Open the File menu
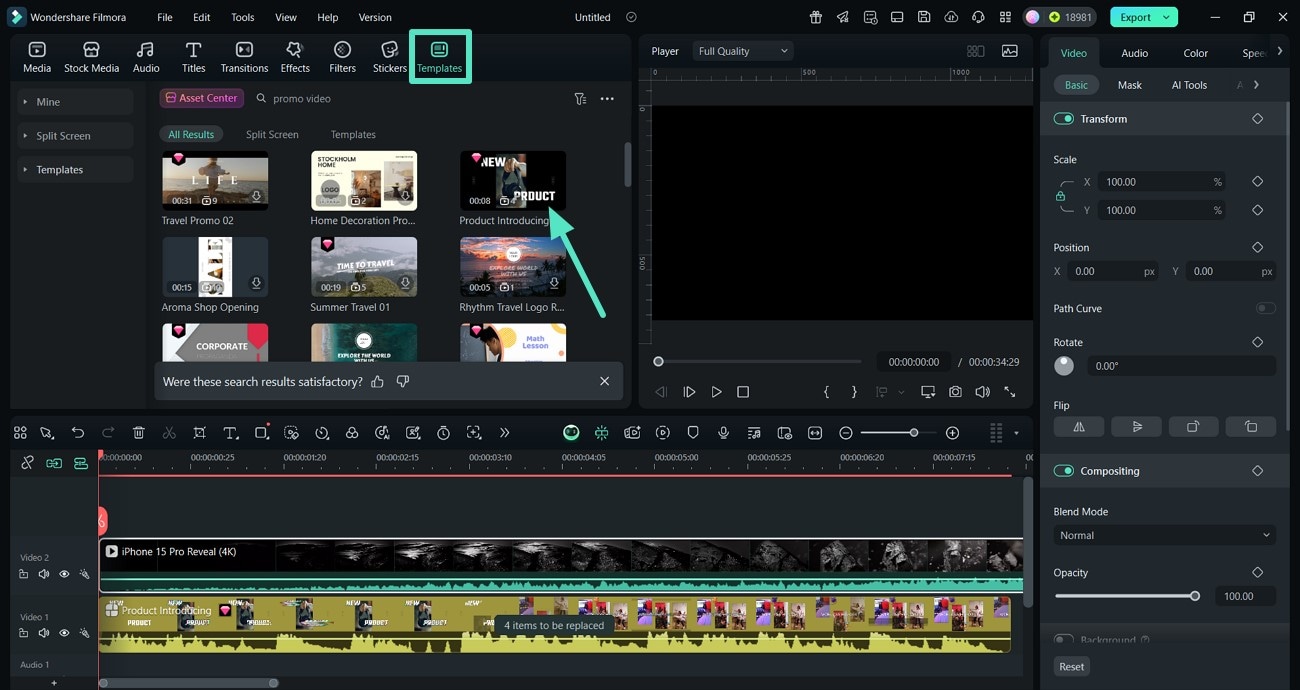Viewport: 1300px width, 690px height. coord(165,17)
